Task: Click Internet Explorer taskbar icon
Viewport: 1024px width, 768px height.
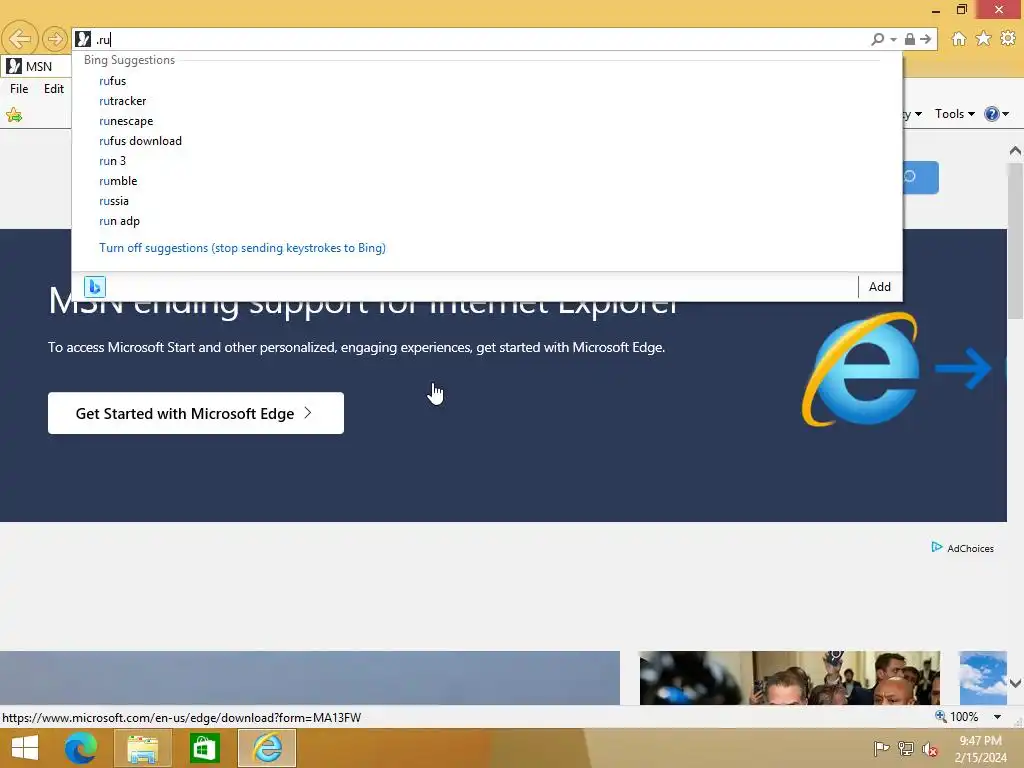Action: (267, 748)
